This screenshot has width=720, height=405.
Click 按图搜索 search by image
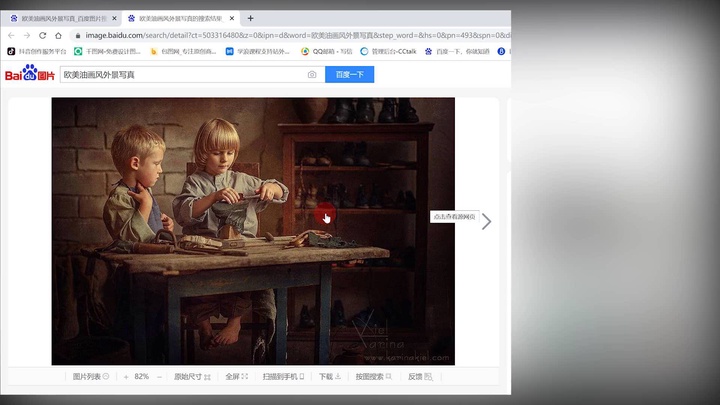tap(373, 377)
